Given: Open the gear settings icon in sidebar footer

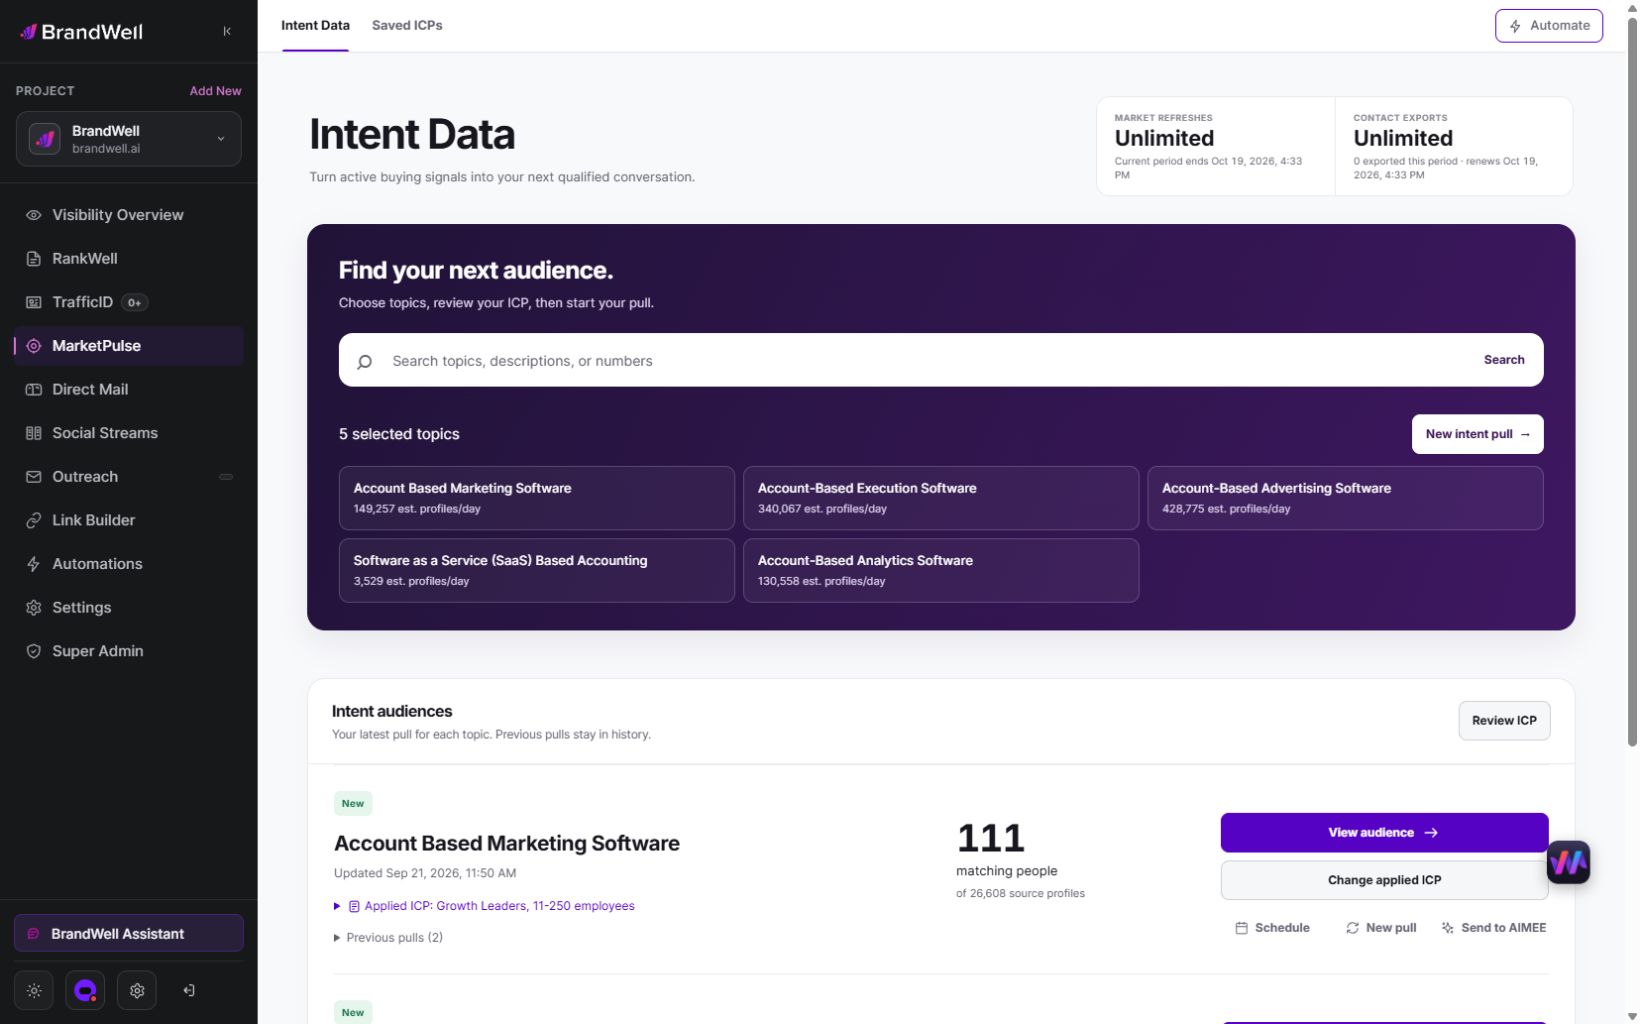Looking at the screenshot, I should tap(137, 990).
